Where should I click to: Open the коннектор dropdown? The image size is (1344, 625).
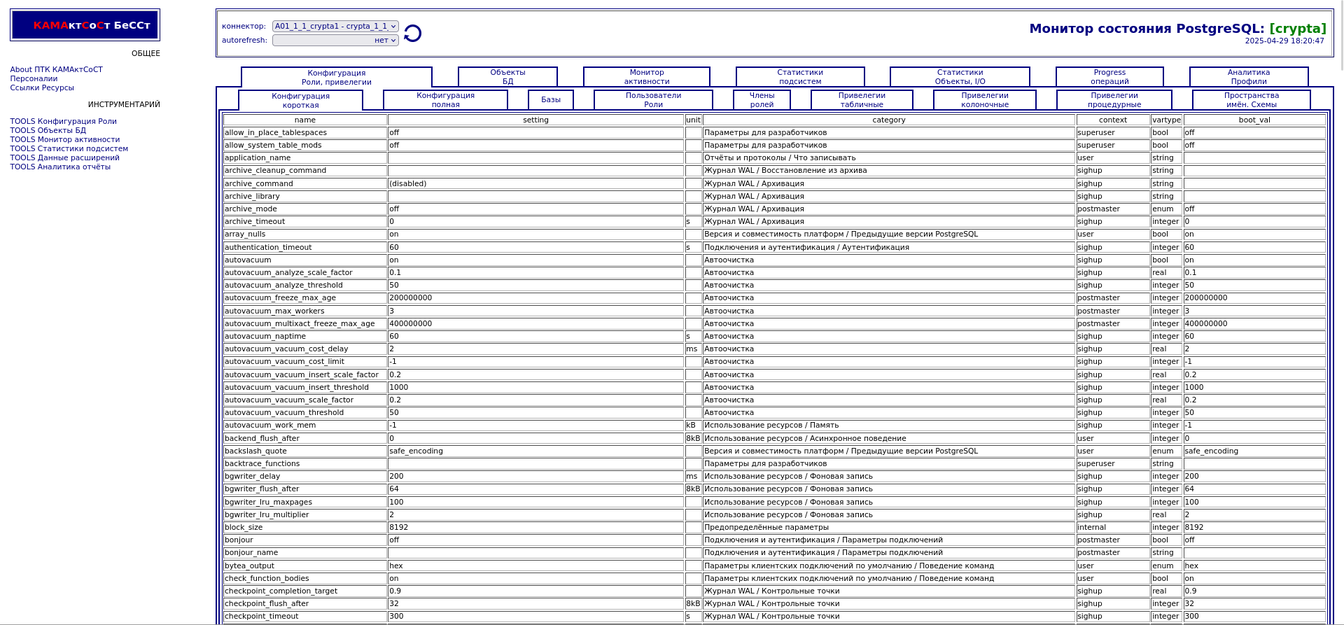335,26
